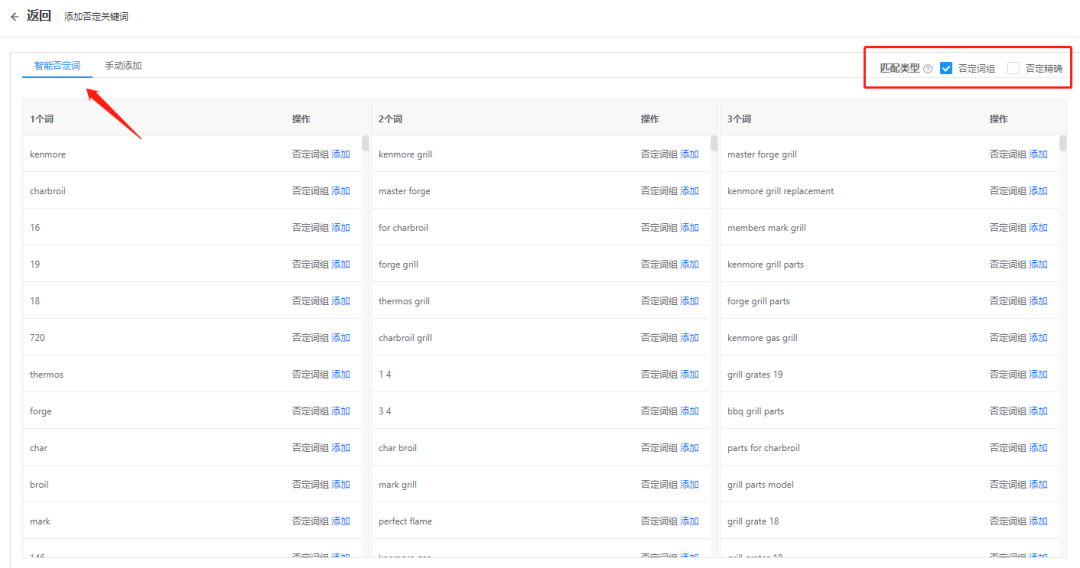
Task: Click the back arrow icon
Action: pyautogui.click(x=14, y=17)
